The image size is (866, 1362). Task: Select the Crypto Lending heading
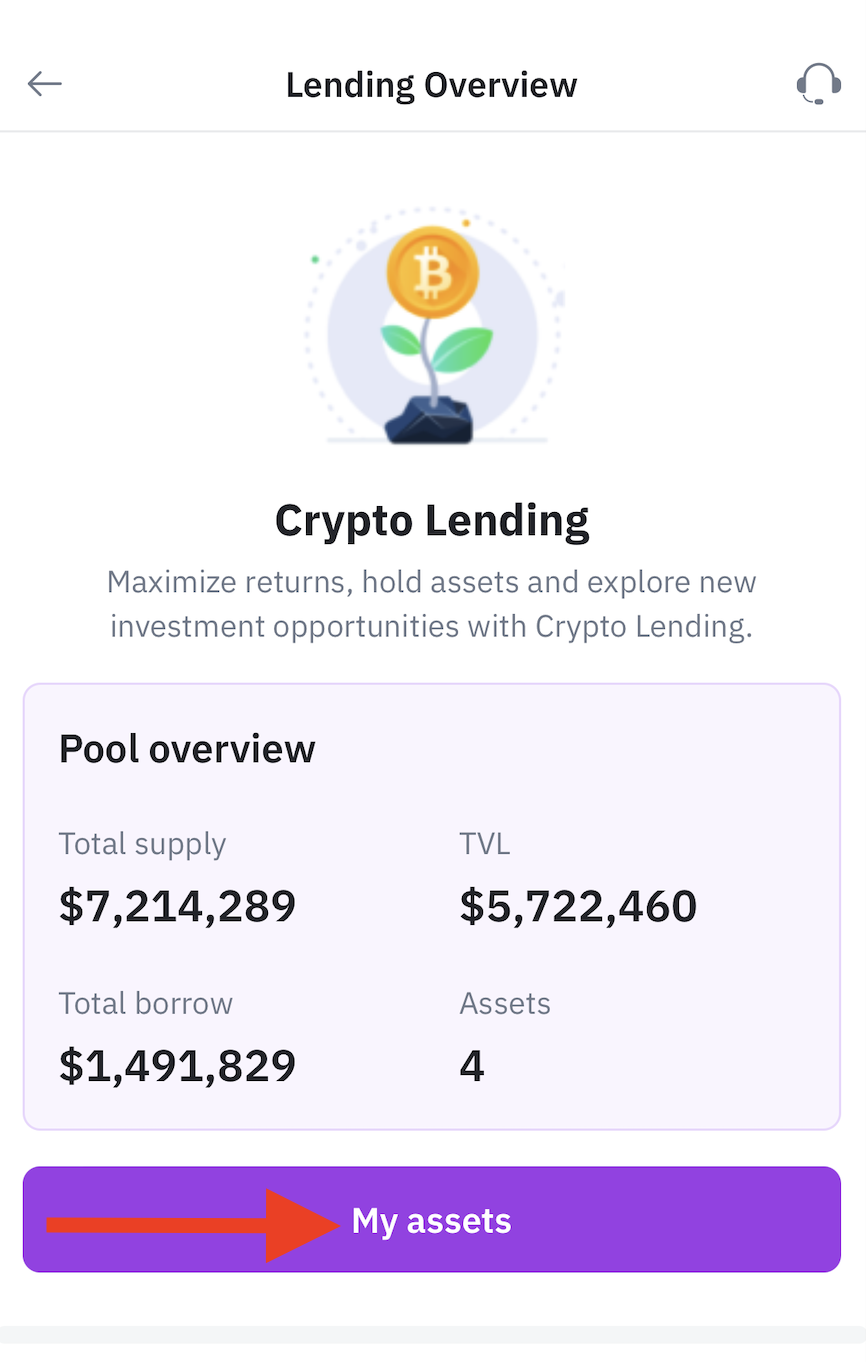pyautogui.click(x=432, y=520)
